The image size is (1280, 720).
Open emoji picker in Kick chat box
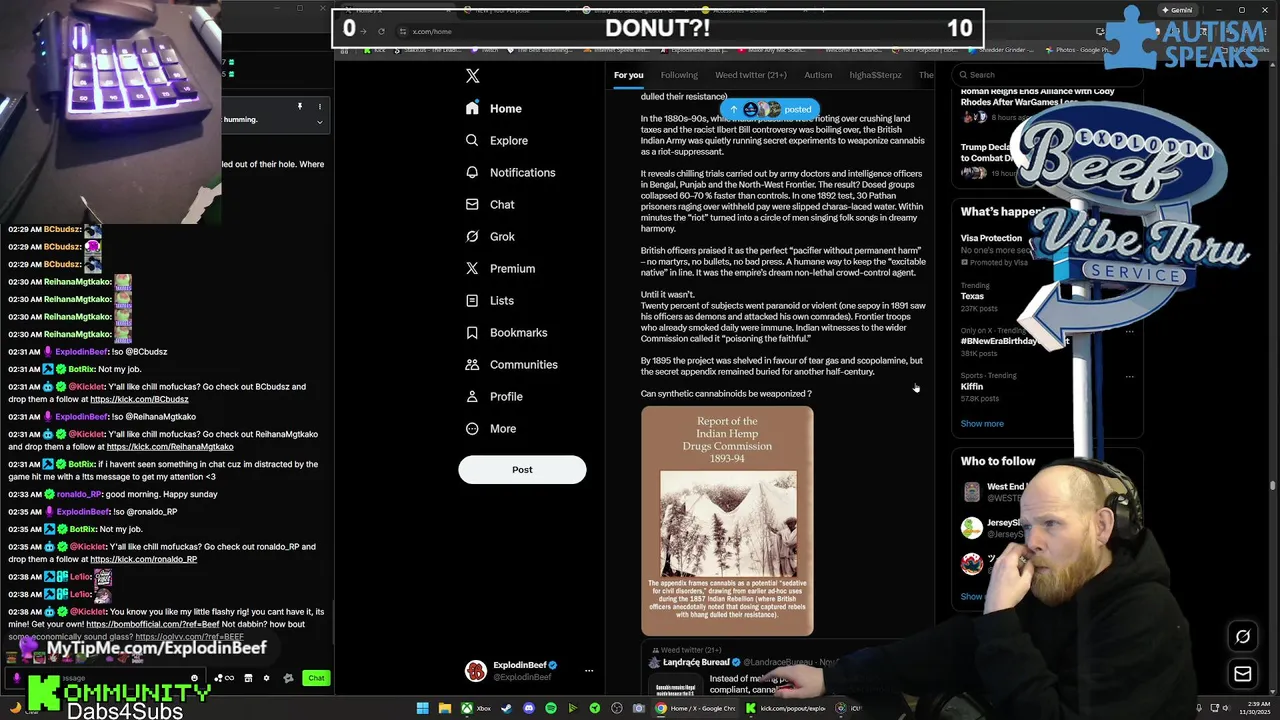[194, 678]
